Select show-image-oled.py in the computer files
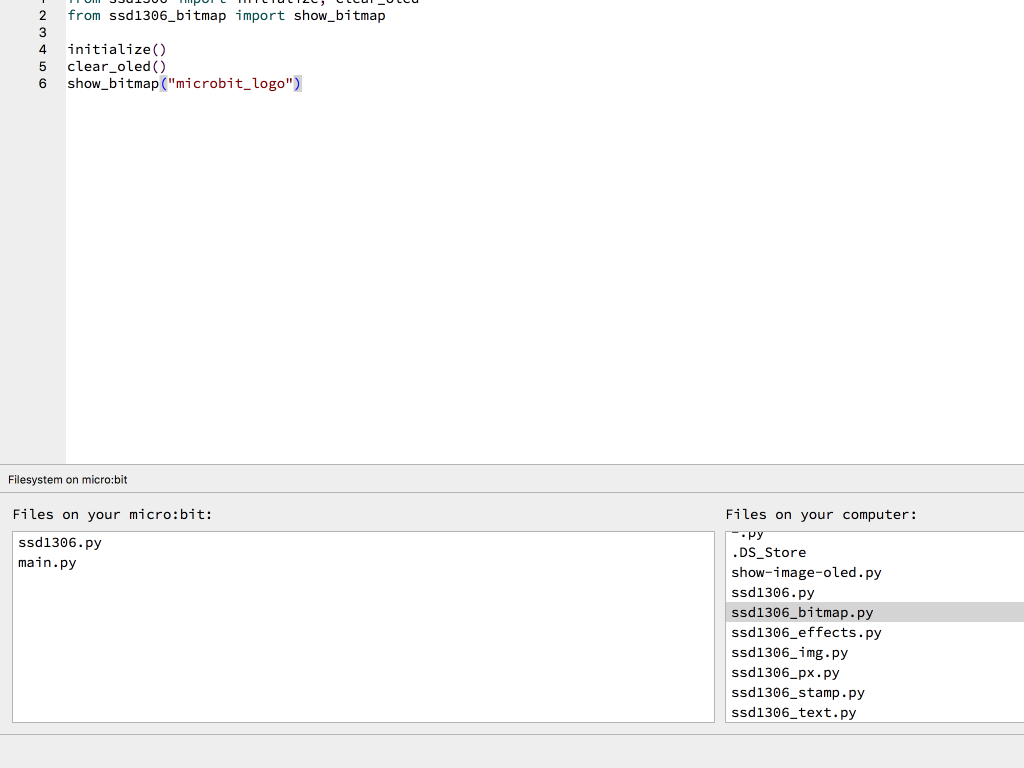The height and width of the screenshot is (768, 1024). 807,573
